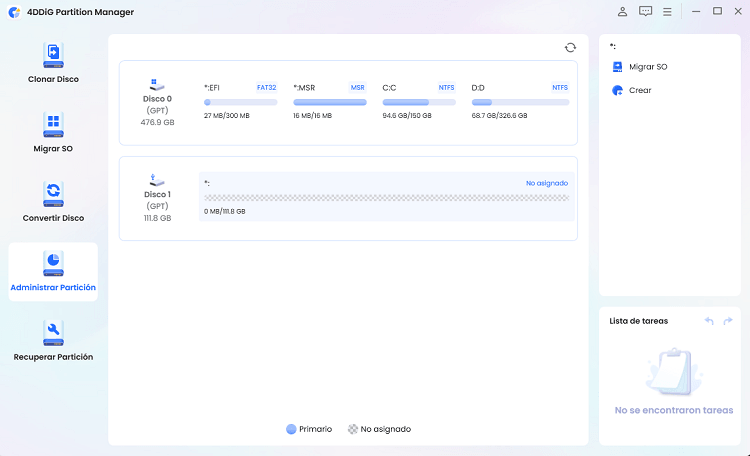Click Migrar SO in the right panel
750x456 pixels.
647,67
